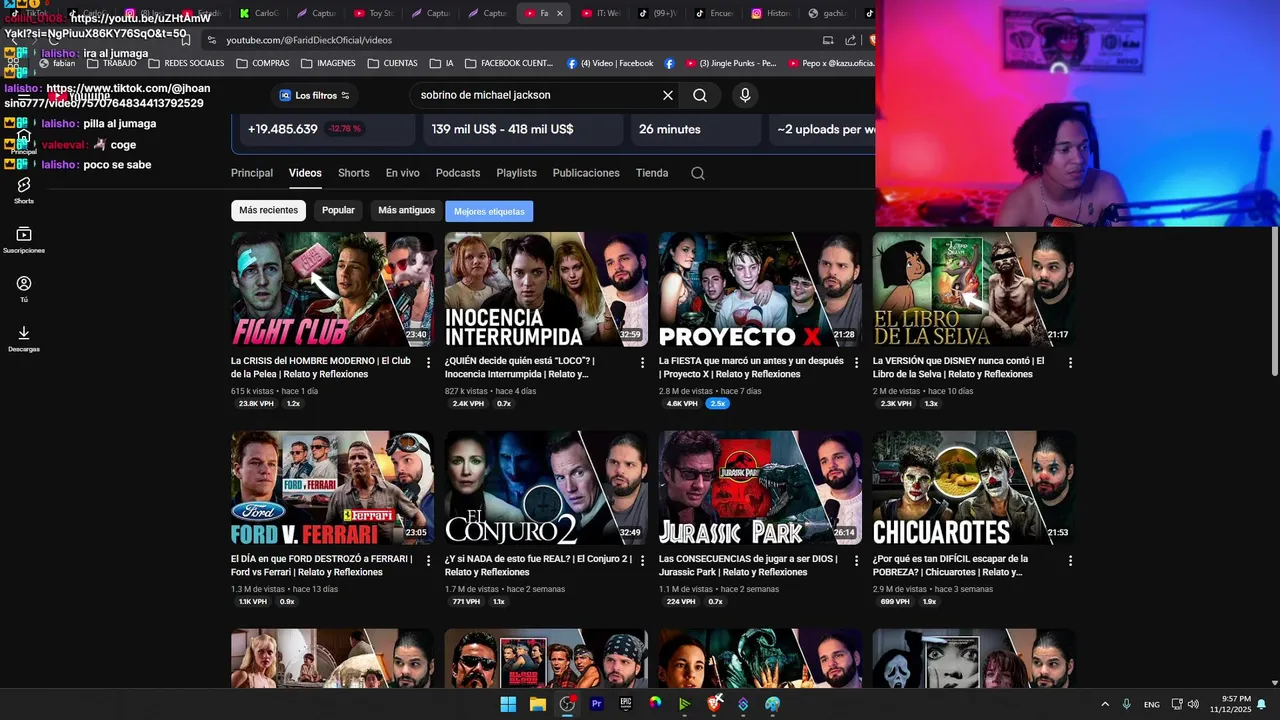Open the REDES SOCIALES bookmarks folder
This screenshot has height=720, width=1280.
[x=186, y=63]
